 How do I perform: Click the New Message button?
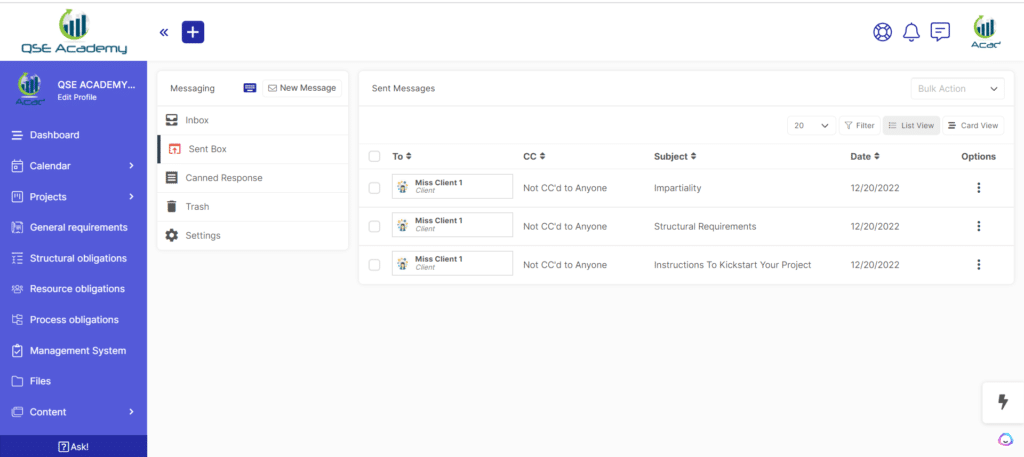point(302,88)
